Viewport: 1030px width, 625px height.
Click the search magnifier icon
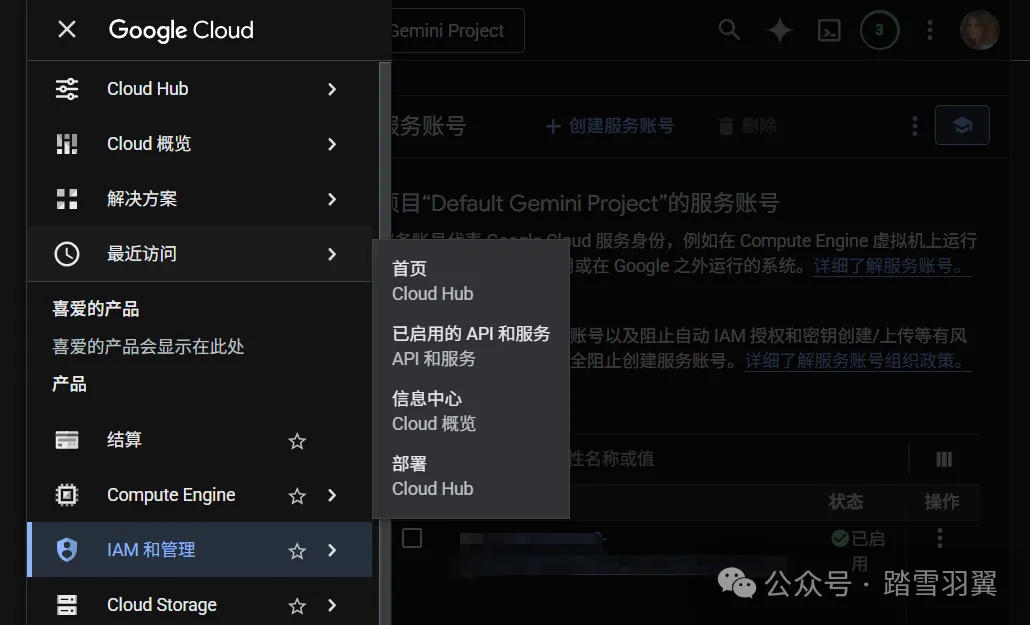pos(729,30)
